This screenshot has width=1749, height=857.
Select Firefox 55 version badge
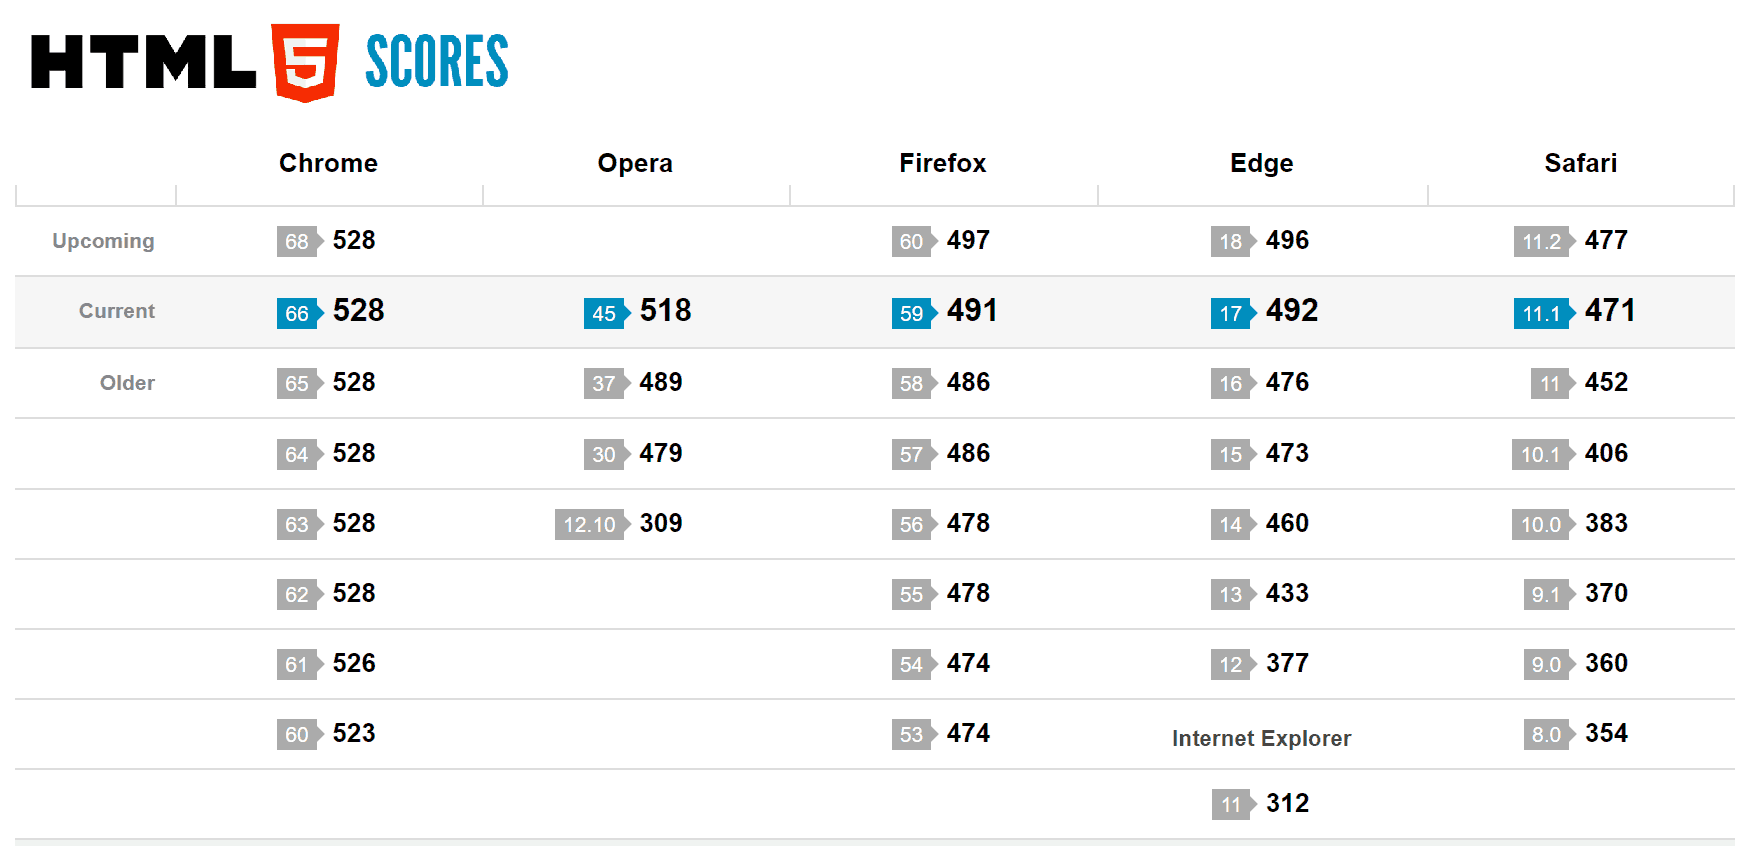tap(914, 594)
